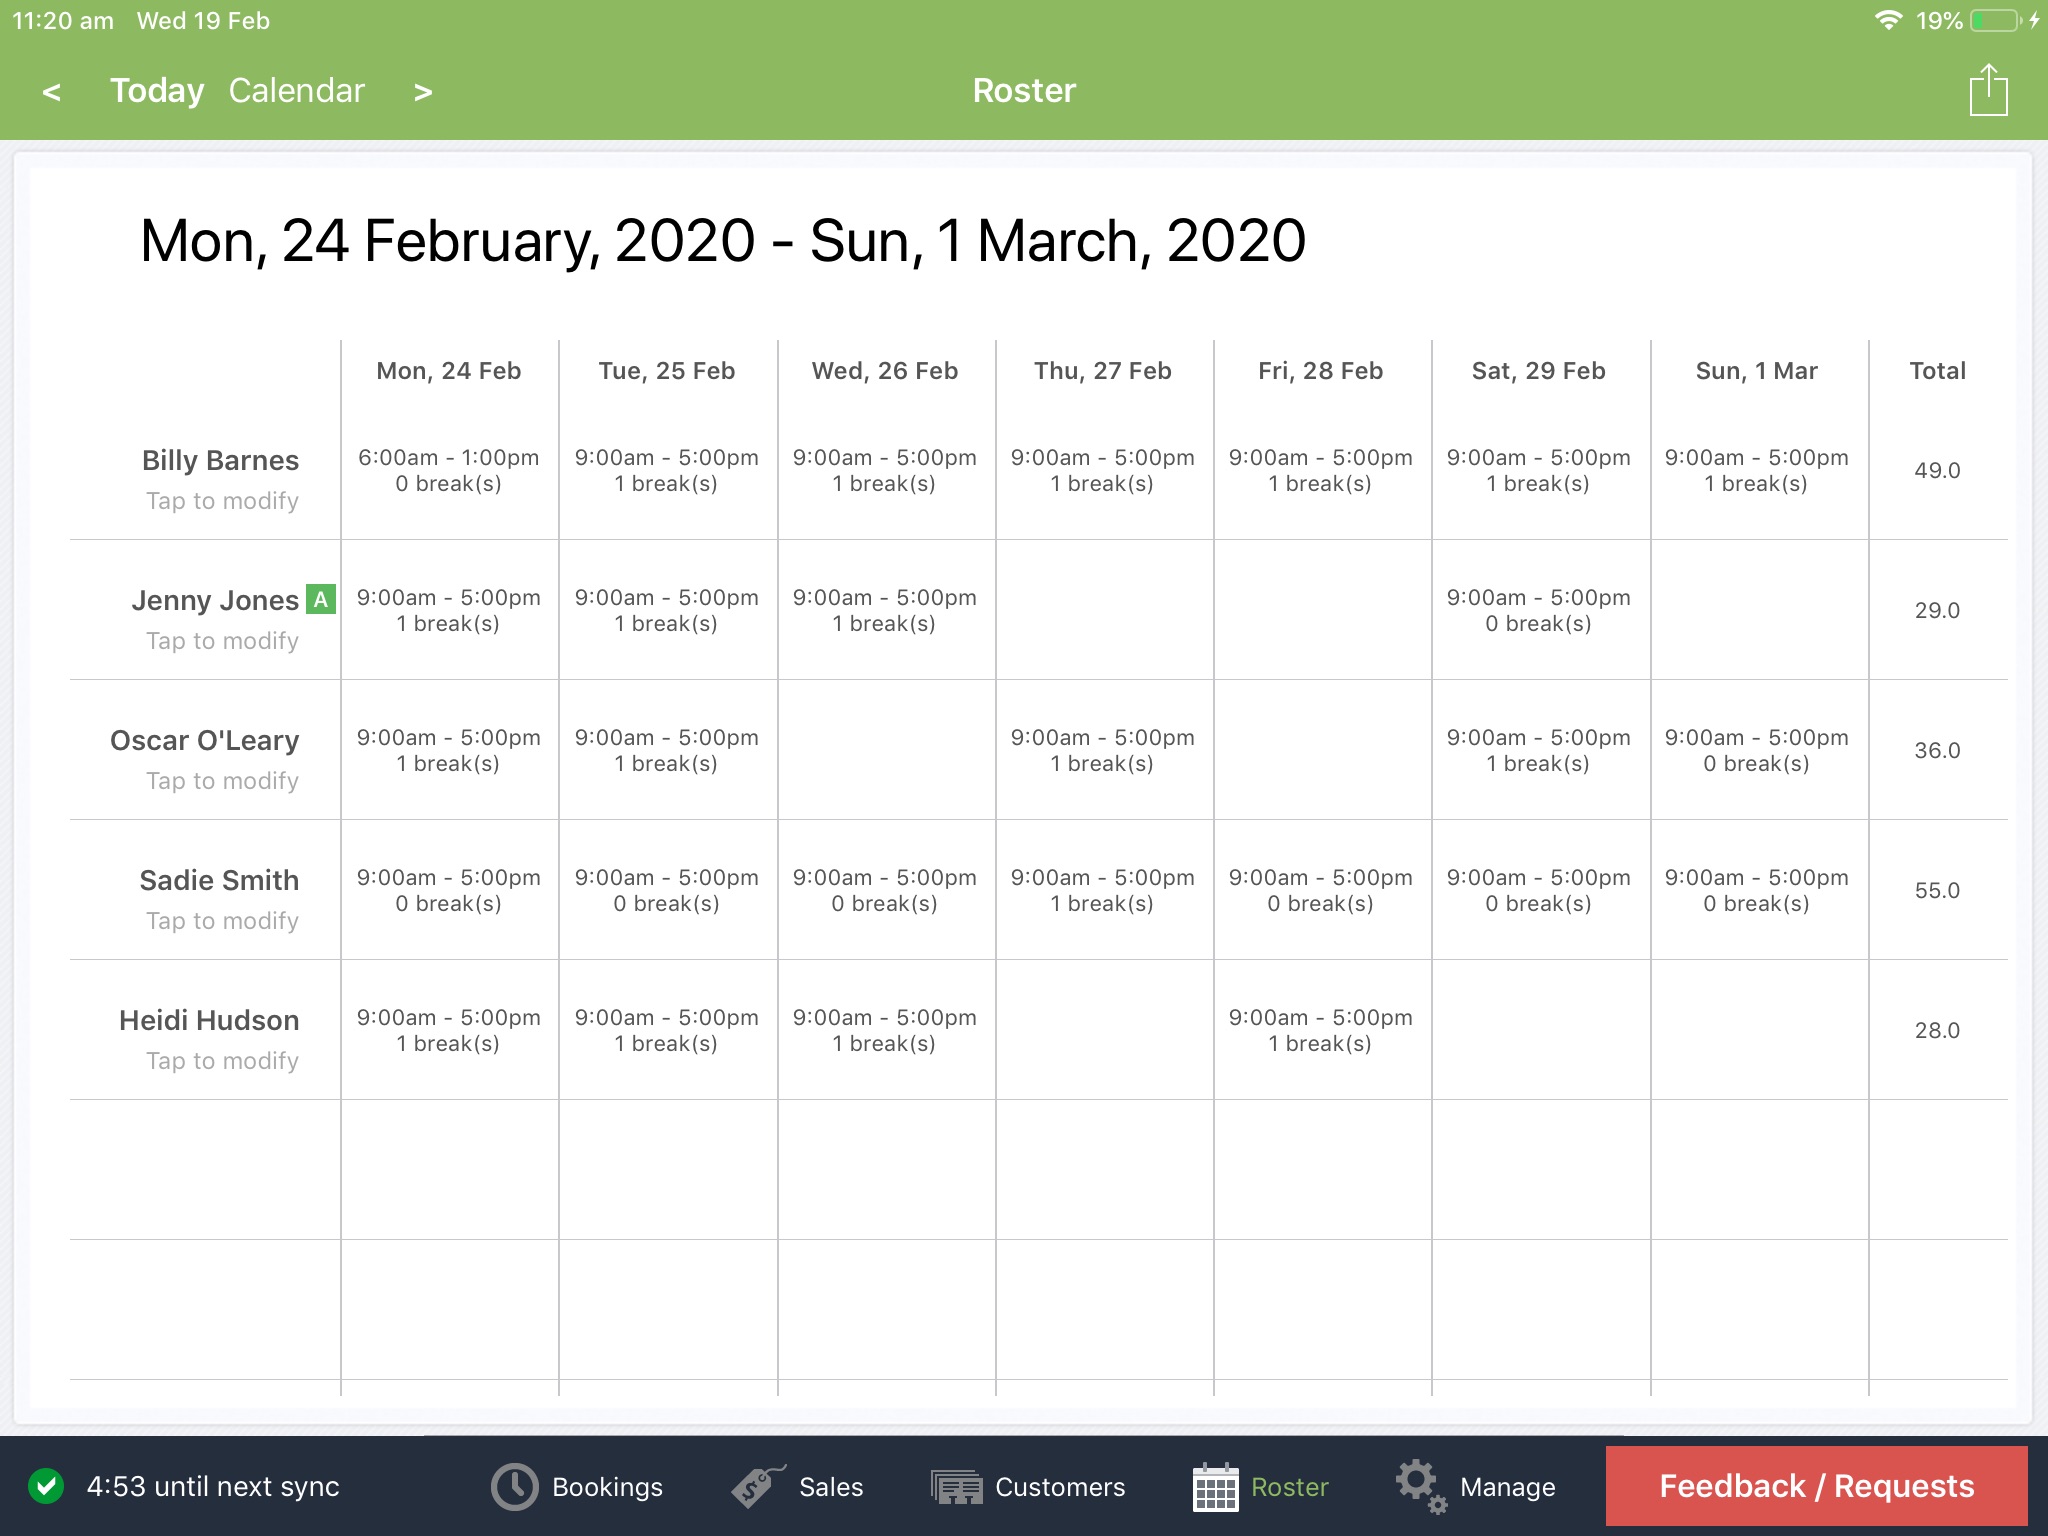
Task: Tap the green sync checkmark icon
Action: coord(47,1487)
